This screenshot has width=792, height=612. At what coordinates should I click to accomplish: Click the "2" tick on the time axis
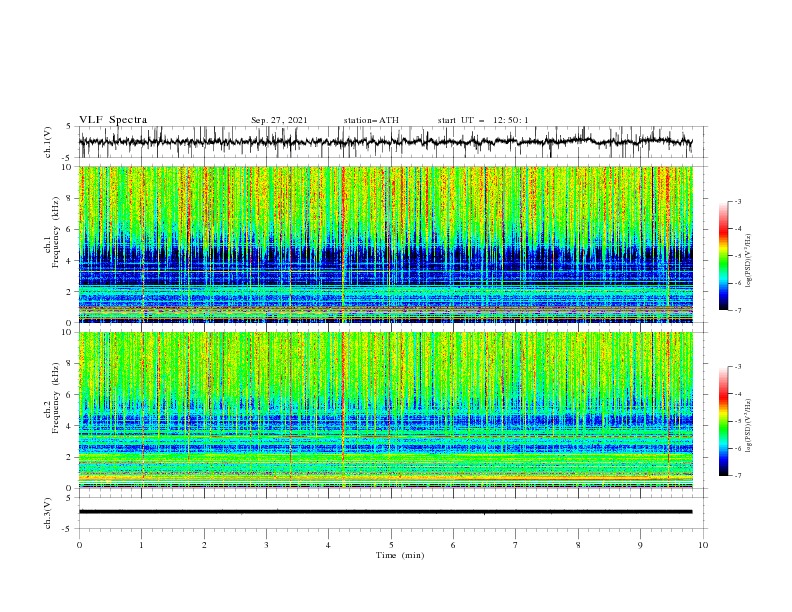point(204,545)
